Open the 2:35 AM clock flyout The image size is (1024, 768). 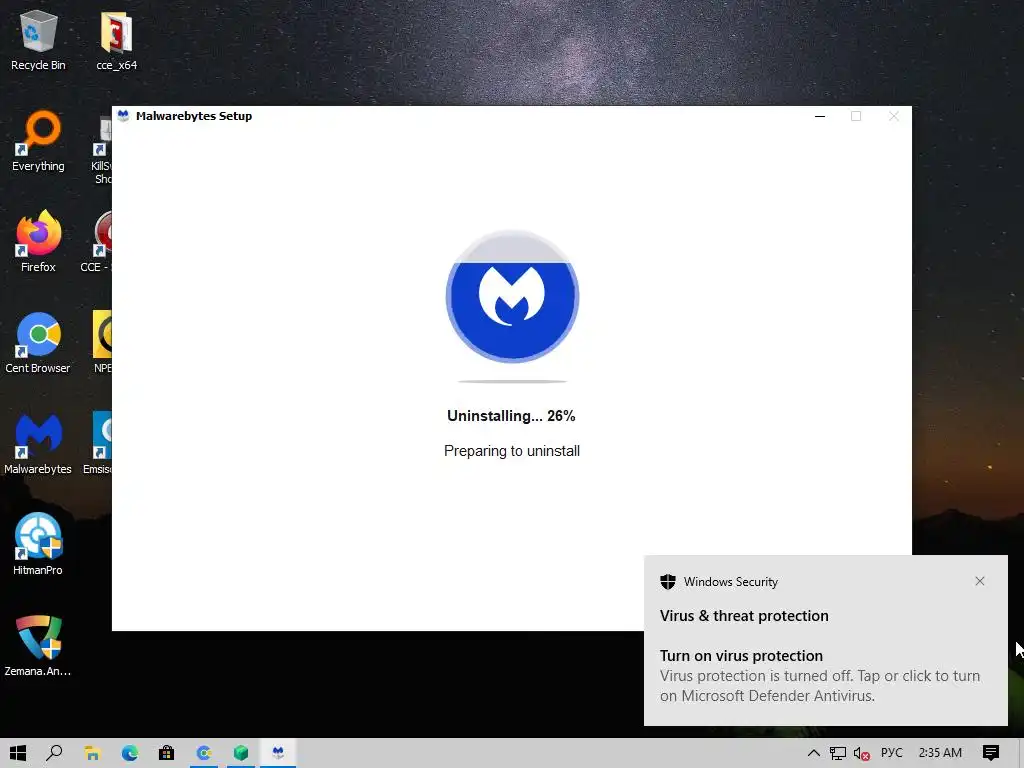click(x=940, y=753)
